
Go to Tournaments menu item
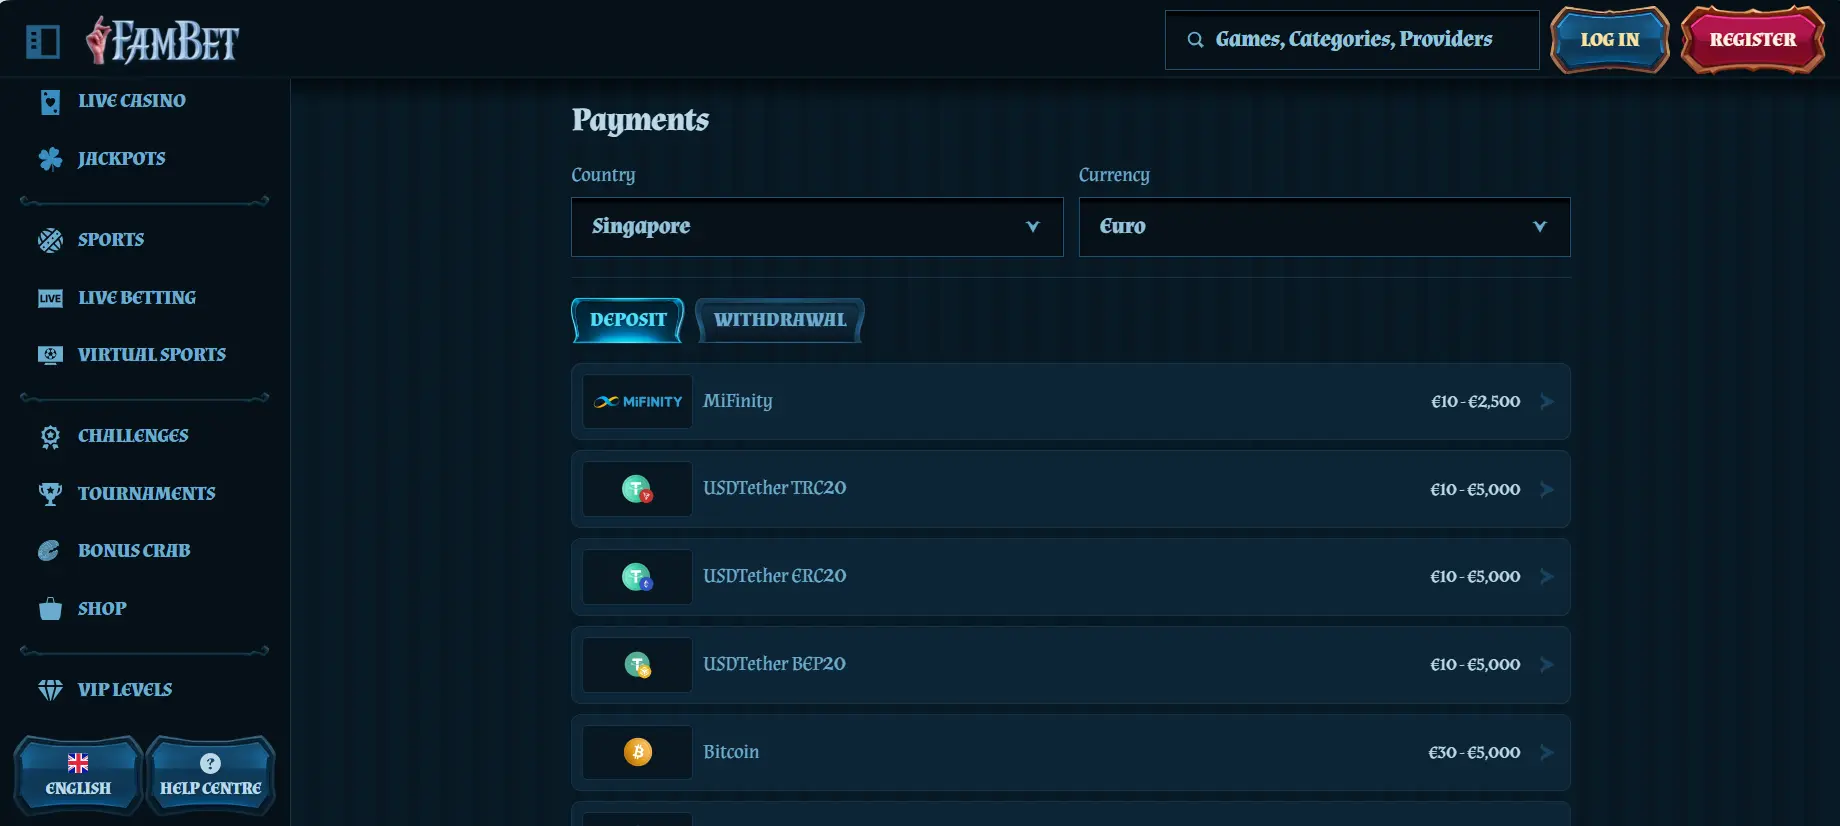145,494
